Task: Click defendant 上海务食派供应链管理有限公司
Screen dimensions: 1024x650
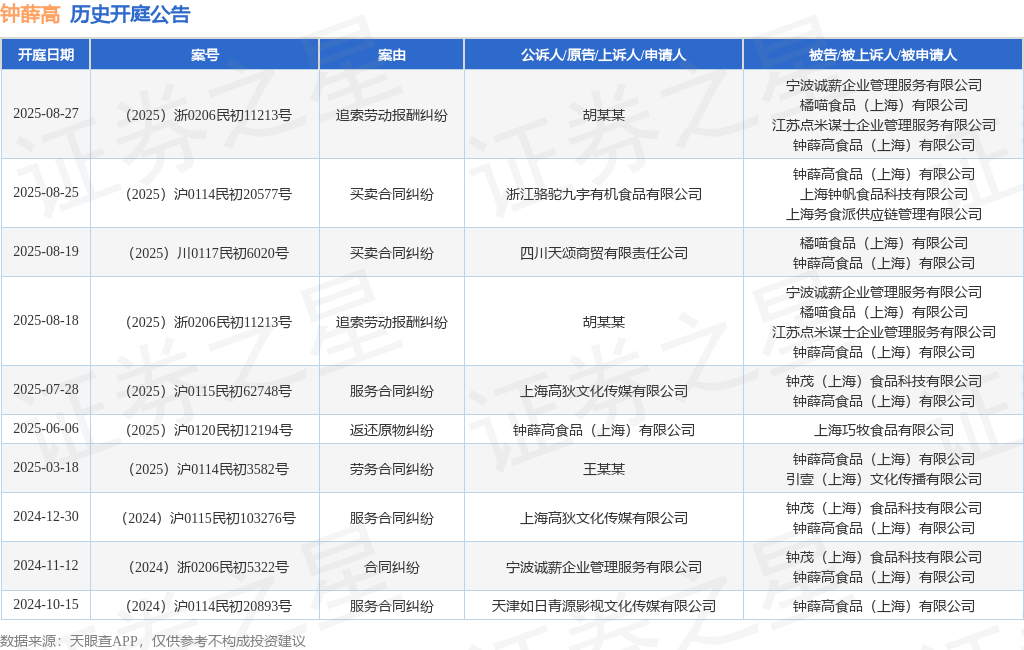Action: 884,214
